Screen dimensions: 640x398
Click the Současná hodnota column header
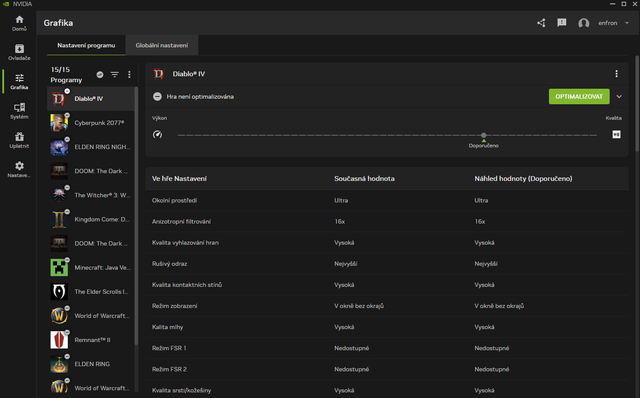[x=364, y=178]
